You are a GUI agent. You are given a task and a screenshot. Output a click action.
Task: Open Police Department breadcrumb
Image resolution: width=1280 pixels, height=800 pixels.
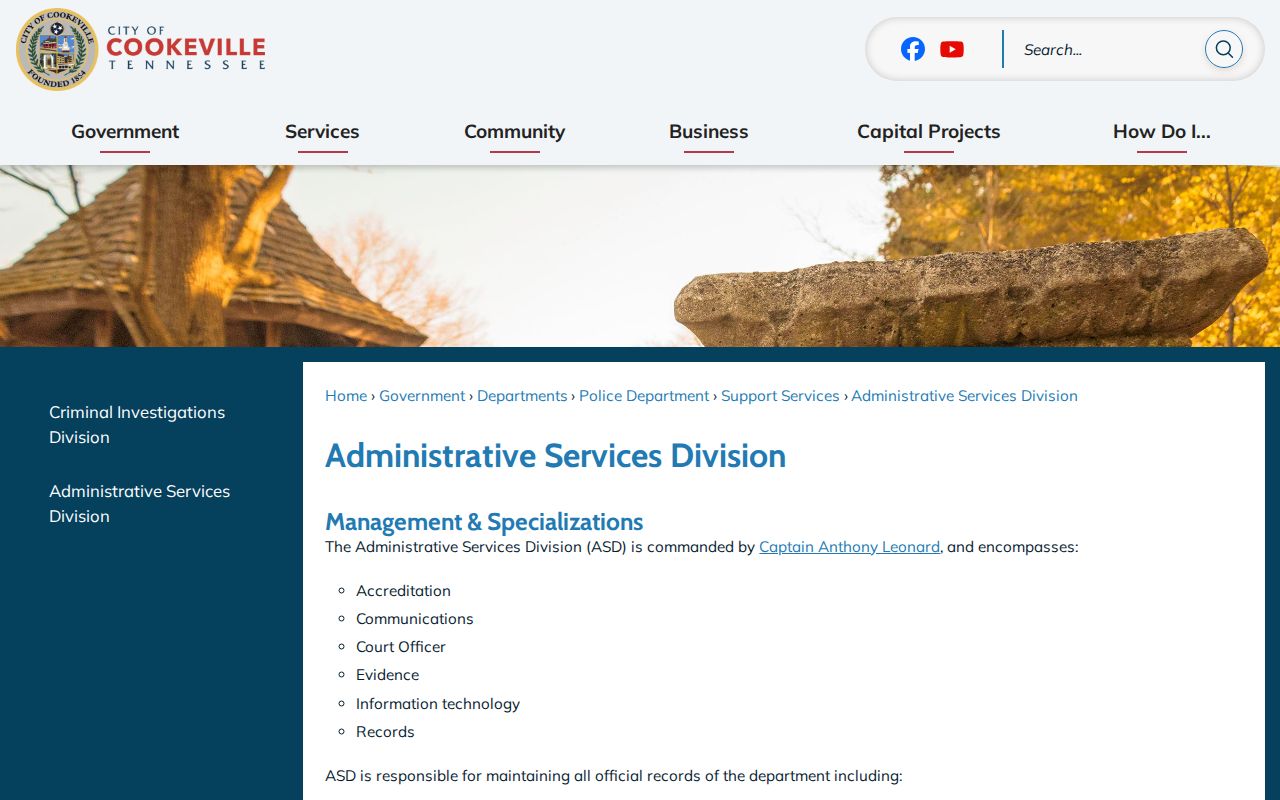pyautogui.click(x=644, y=396)
